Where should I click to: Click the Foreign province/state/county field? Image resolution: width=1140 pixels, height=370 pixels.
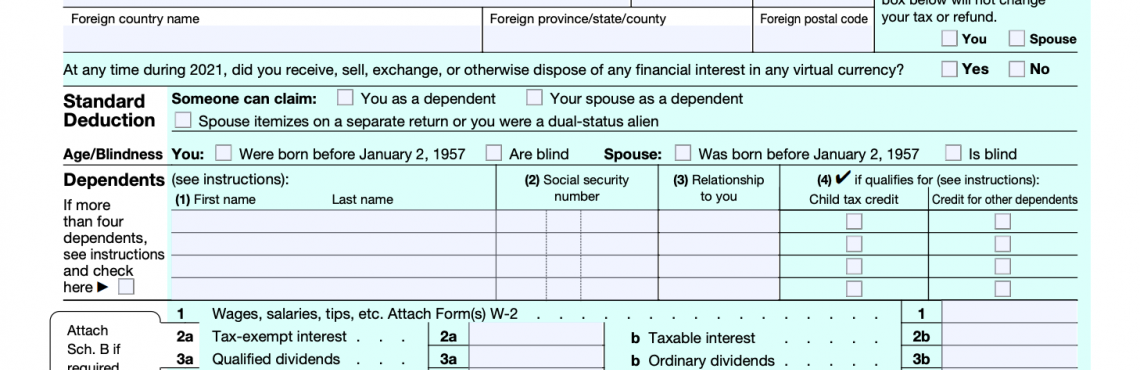pos(617,39)
